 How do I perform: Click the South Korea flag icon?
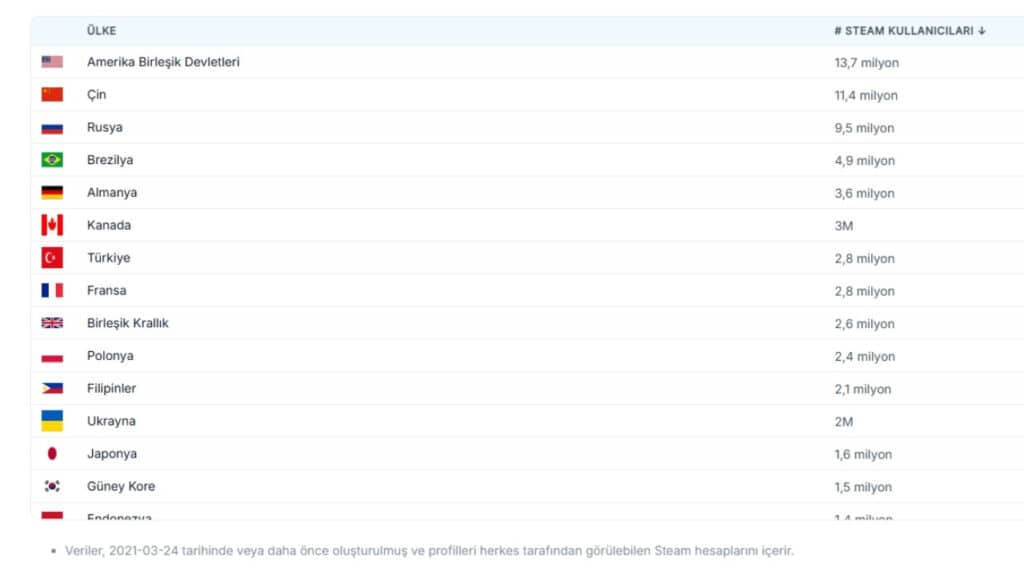(52, 487)
